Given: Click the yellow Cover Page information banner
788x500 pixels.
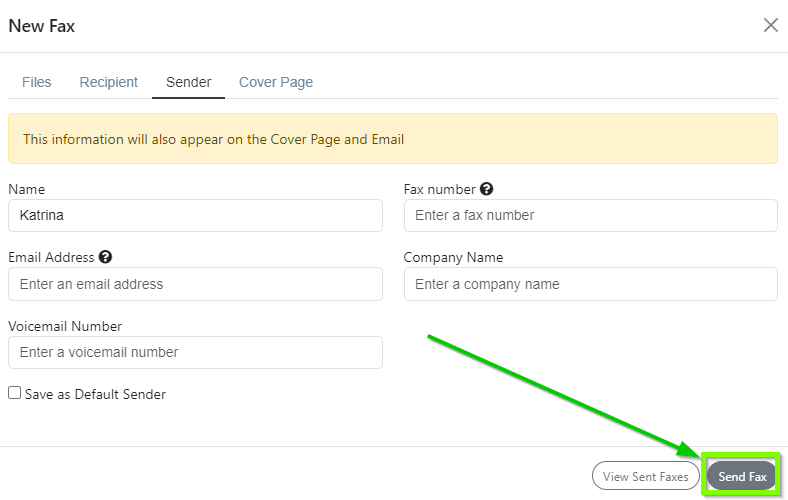Looking at the screenshot, I should 392,139.
